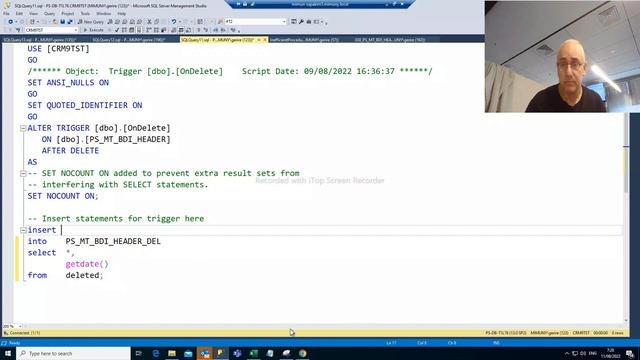
Task: Open the Windows Start menu
Action: [x=8, y=353]
